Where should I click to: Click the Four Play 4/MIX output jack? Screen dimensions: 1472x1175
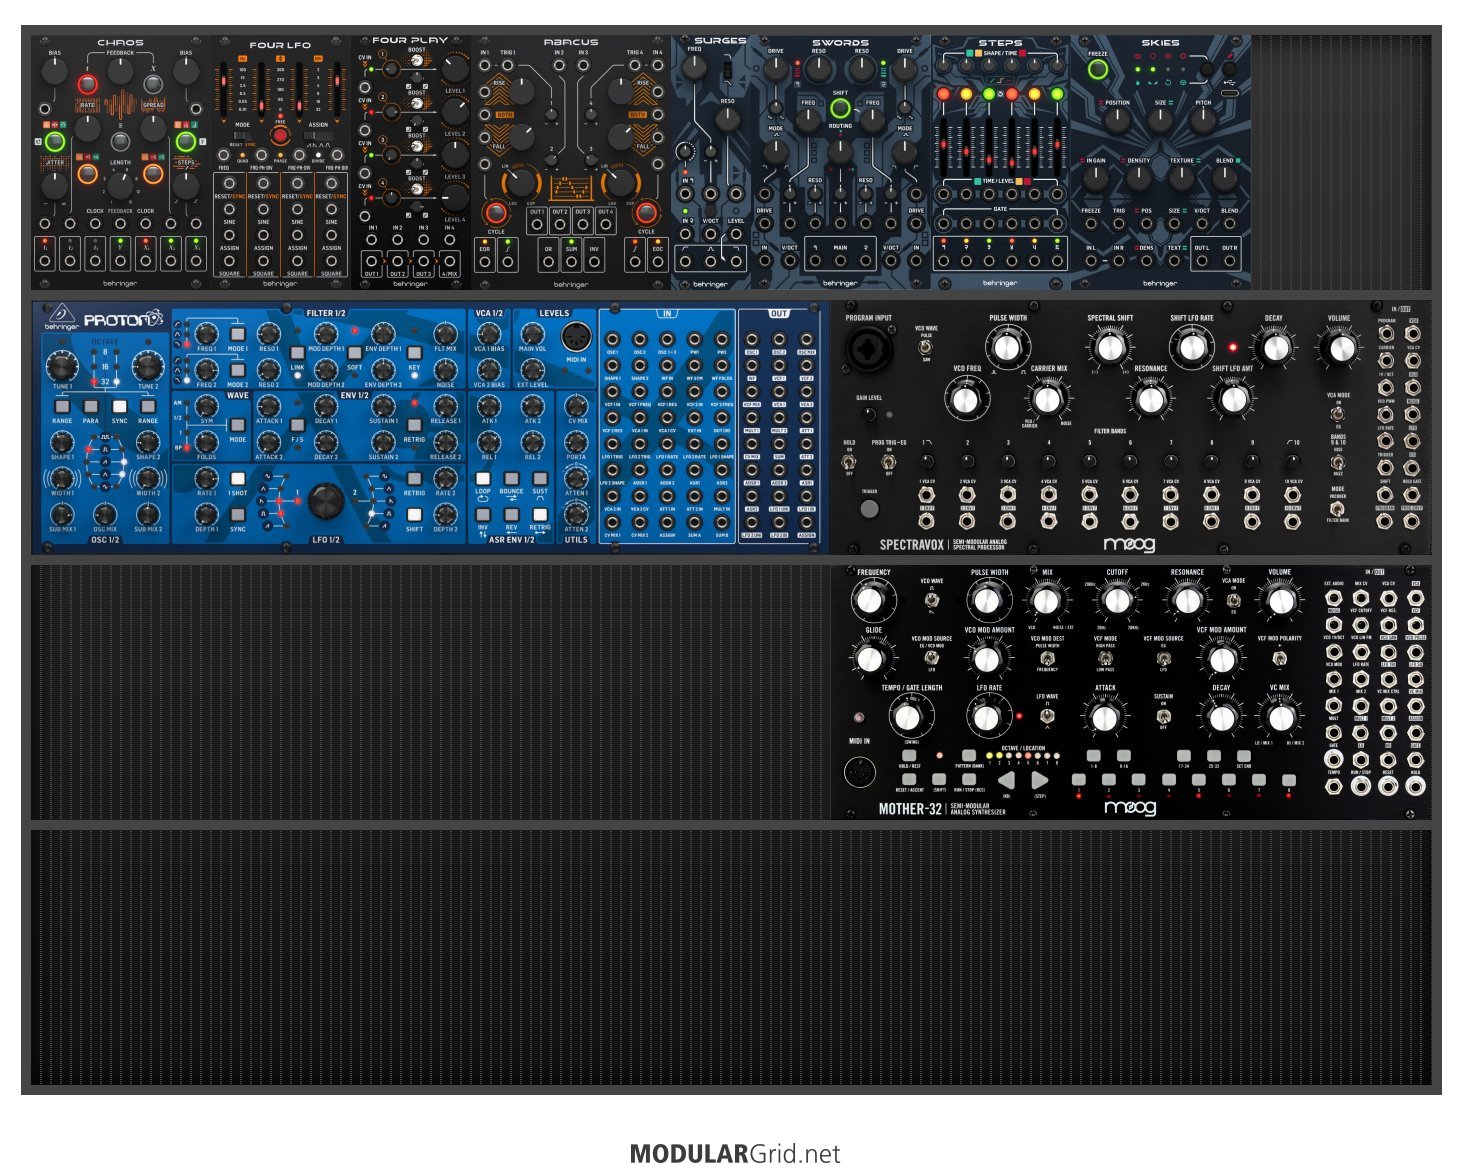pyautogui.click(x=450, y=262)
